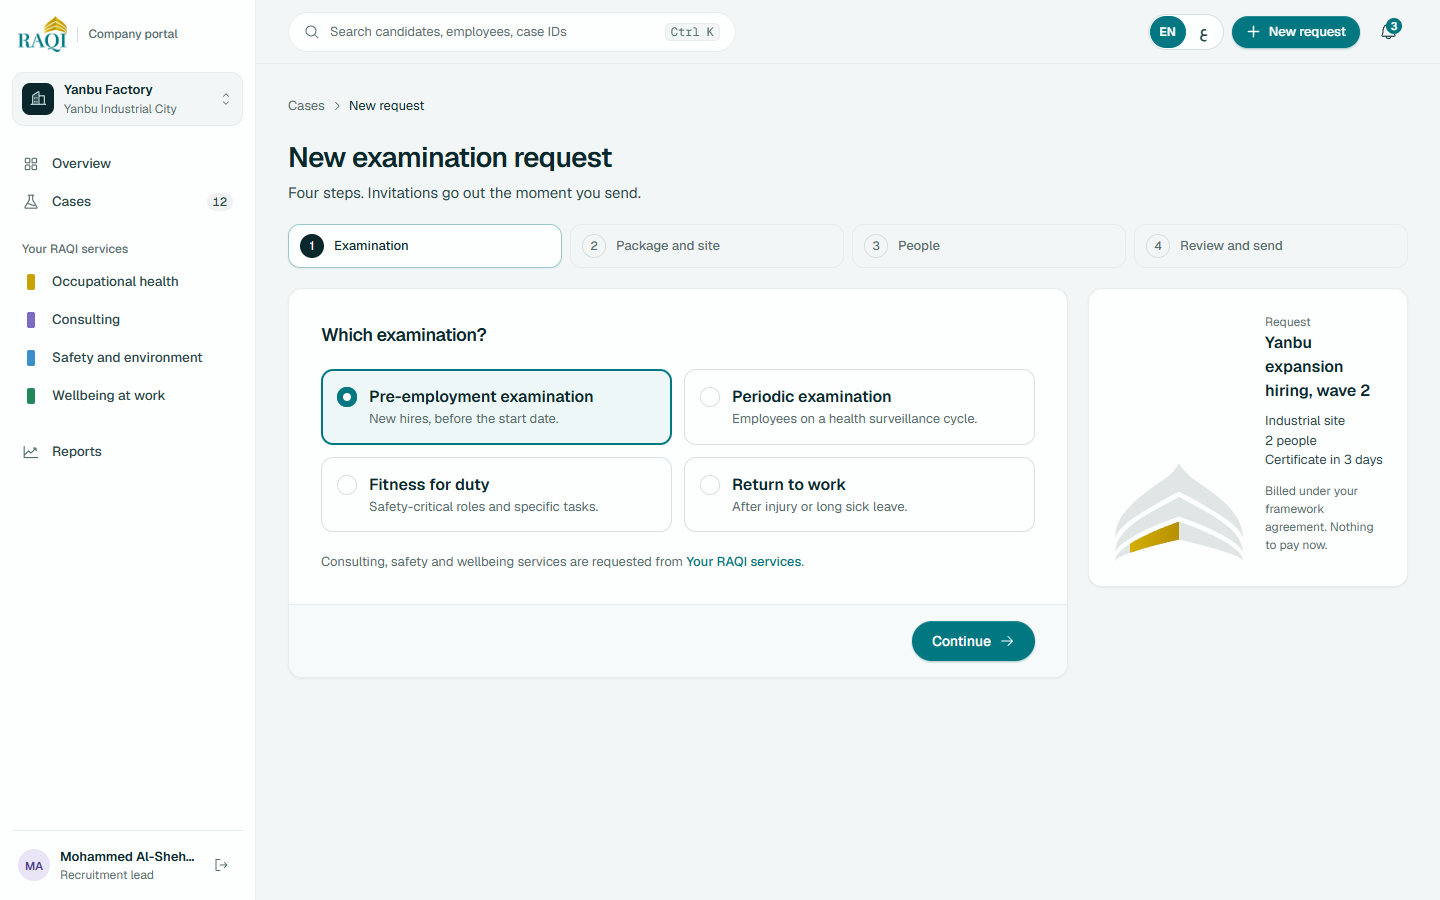The image size is (1440, 900).
Task: Open Overview via its grid icon
Action: (31, 164)
